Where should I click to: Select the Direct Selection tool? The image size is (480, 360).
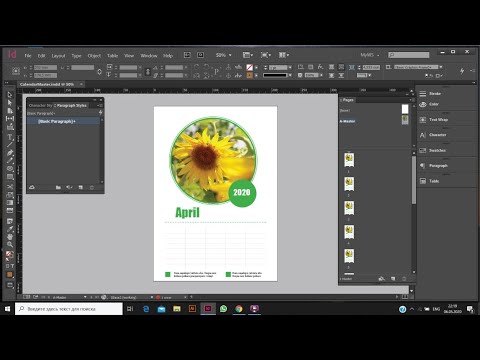click(x=10, y=103)
